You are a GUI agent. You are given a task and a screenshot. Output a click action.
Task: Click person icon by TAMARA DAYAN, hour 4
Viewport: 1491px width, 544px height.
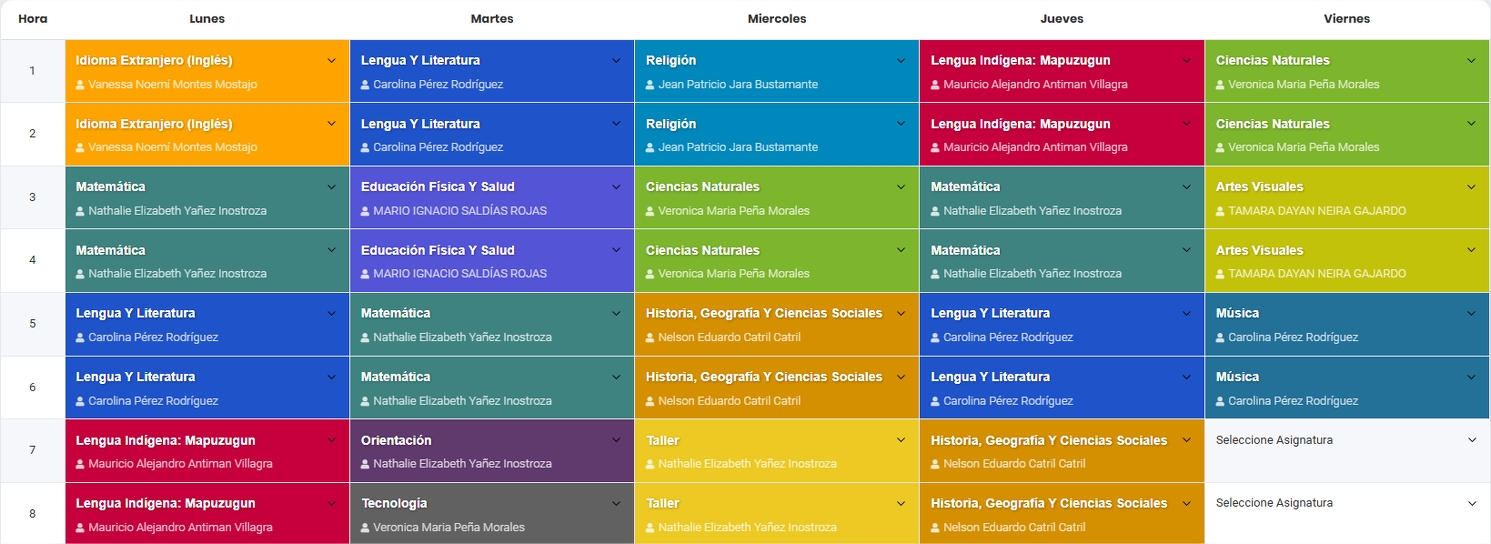[x=1221, y=274]
